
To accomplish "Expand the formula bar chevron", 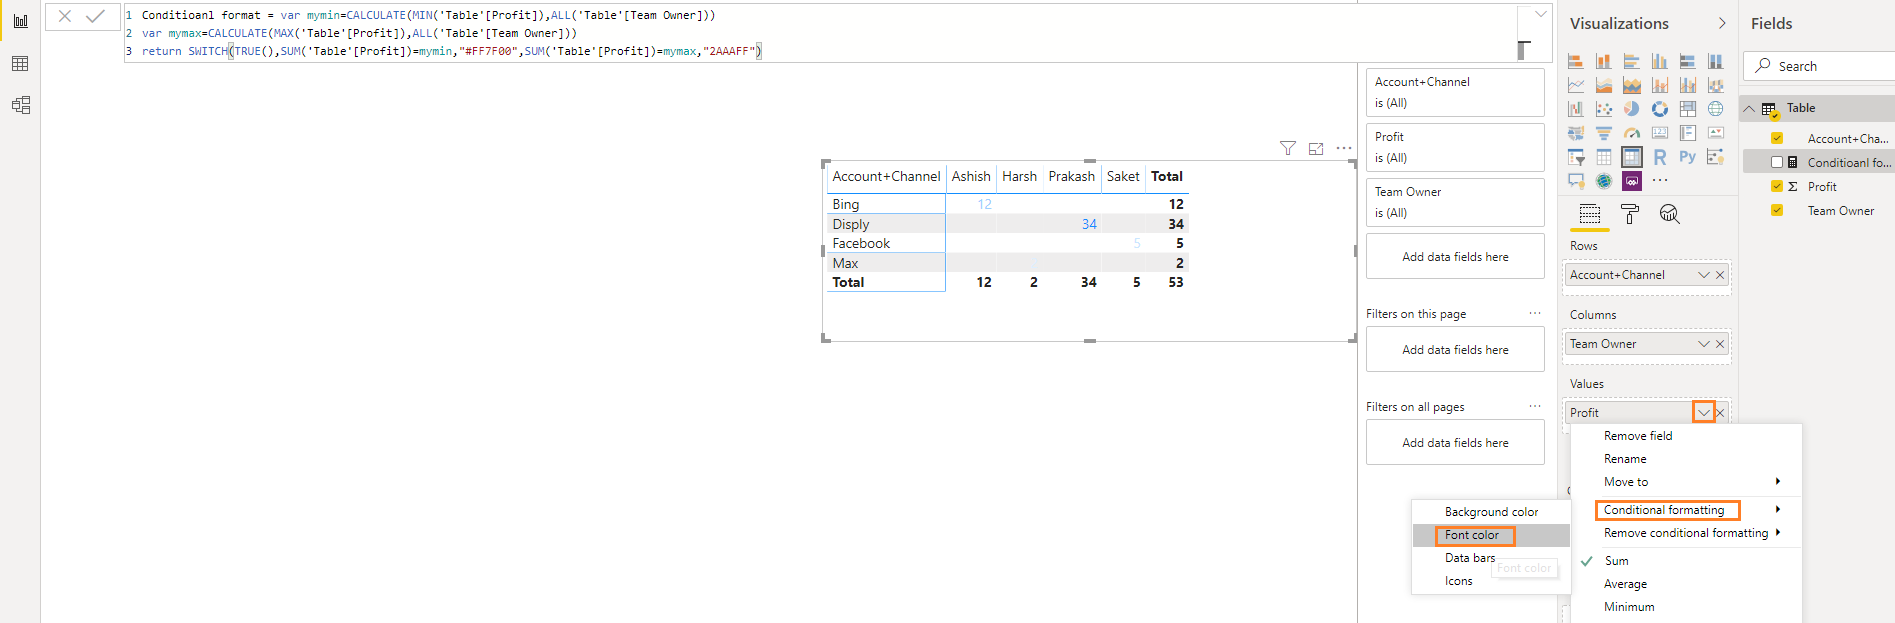I will (1541, 14).
